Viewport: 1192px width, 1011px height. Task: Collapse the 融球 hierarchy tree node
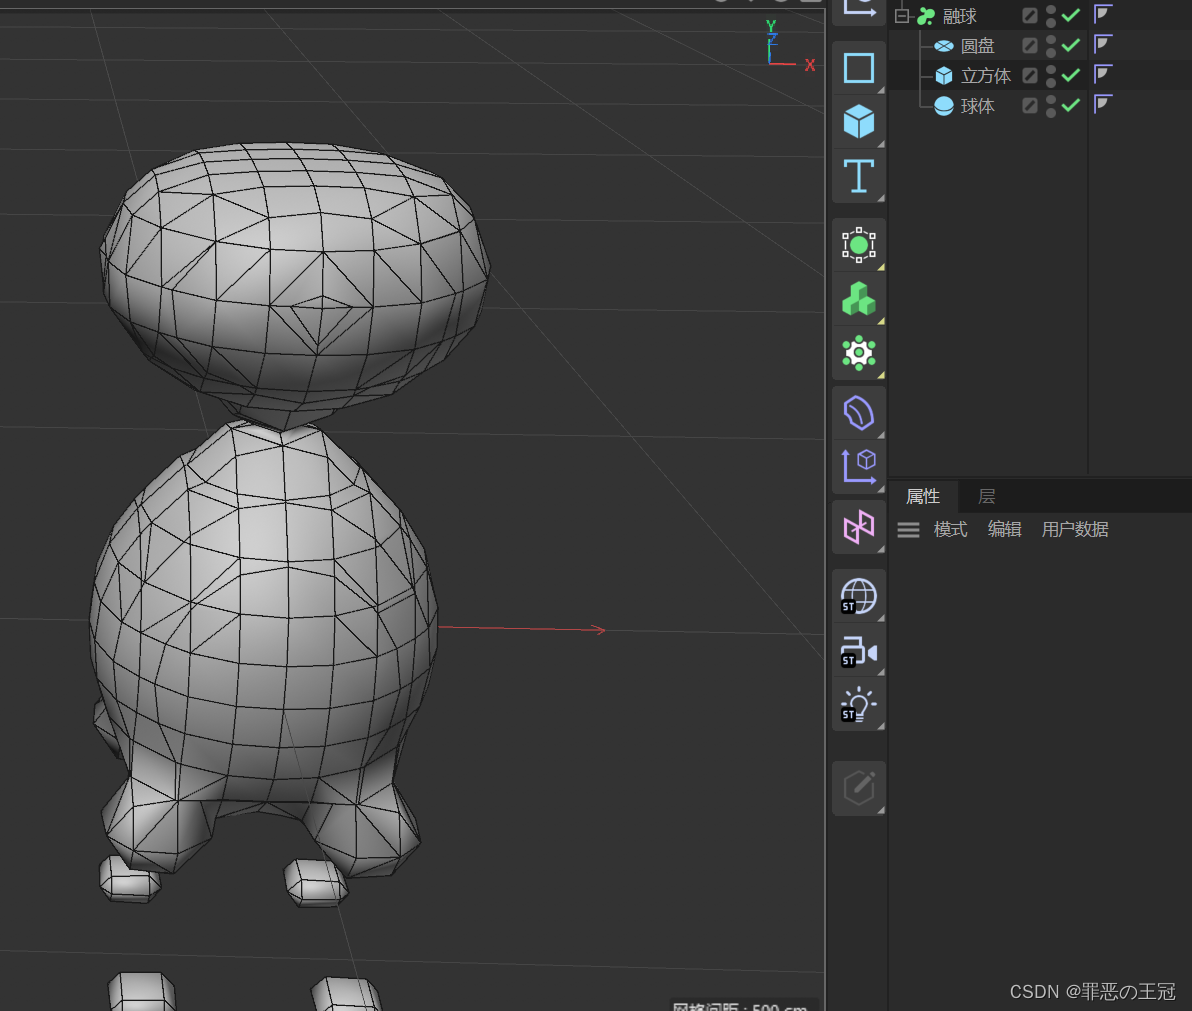coord(902,16)
